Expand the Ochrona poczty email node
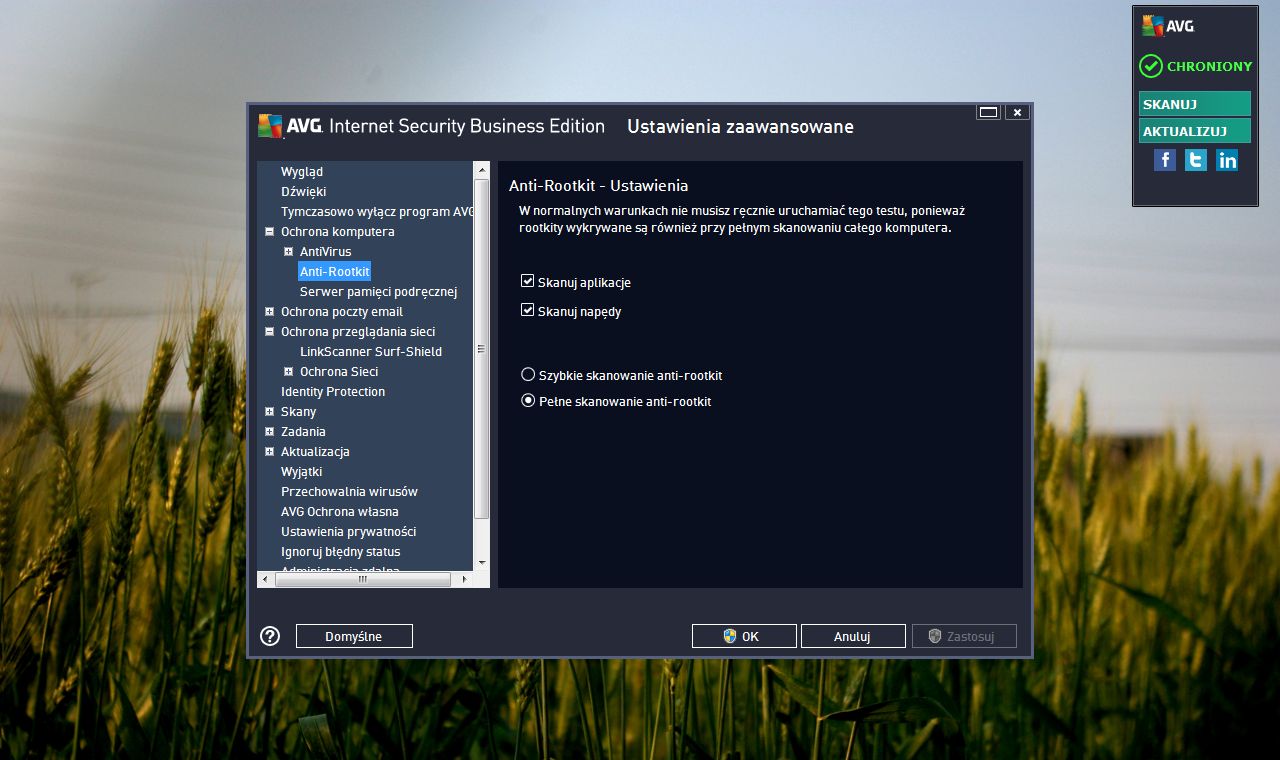The height and width of the screenshot is (760, 1280). pos(269,311)
